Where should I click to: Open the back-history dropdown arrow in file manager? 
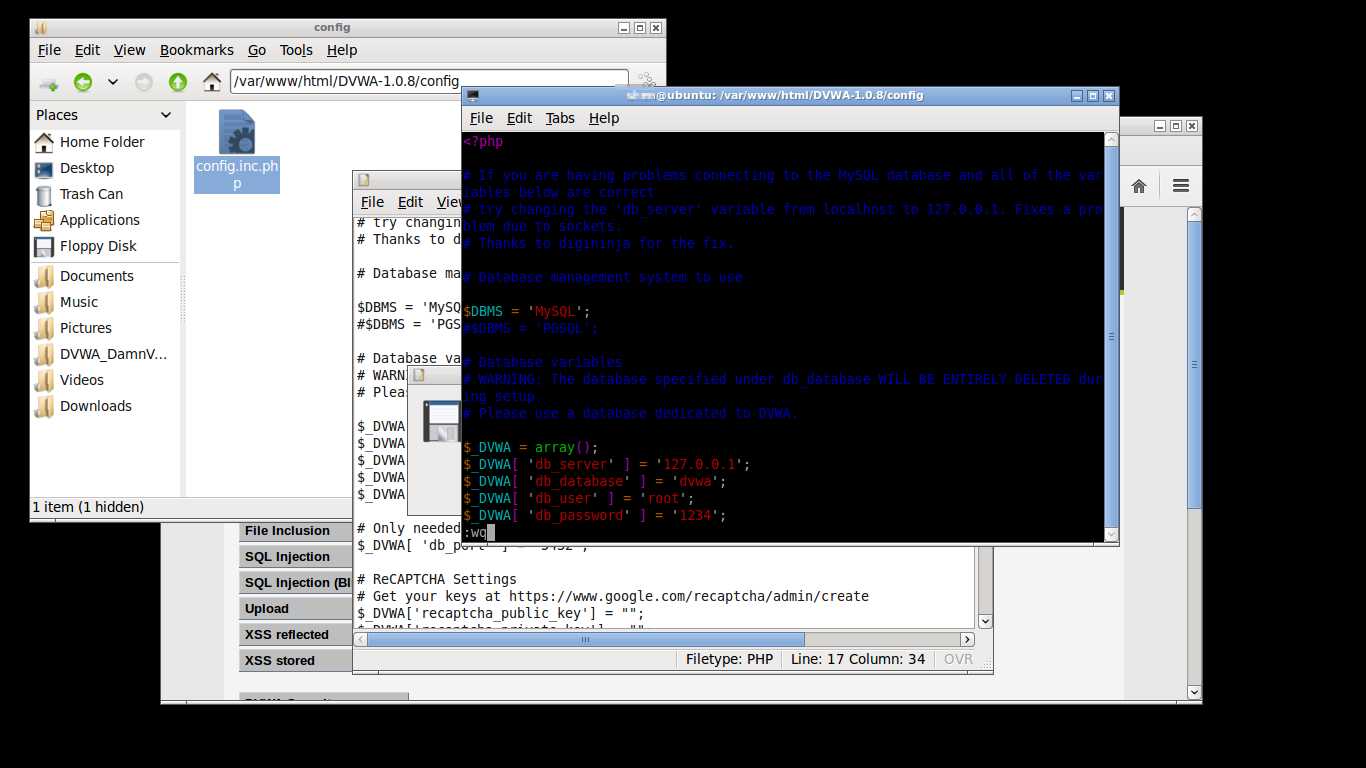113,82
